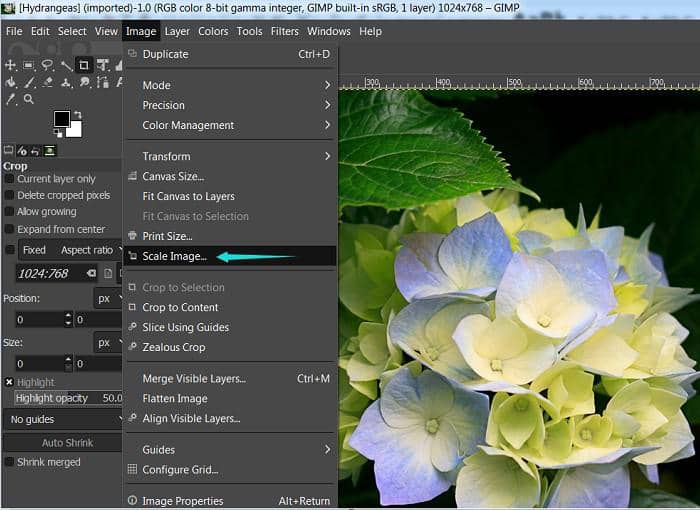Open the Fixed Aspect ratio dropdown
The height and width of the screenshot is (510, 700).
click(x=70, y=250)
